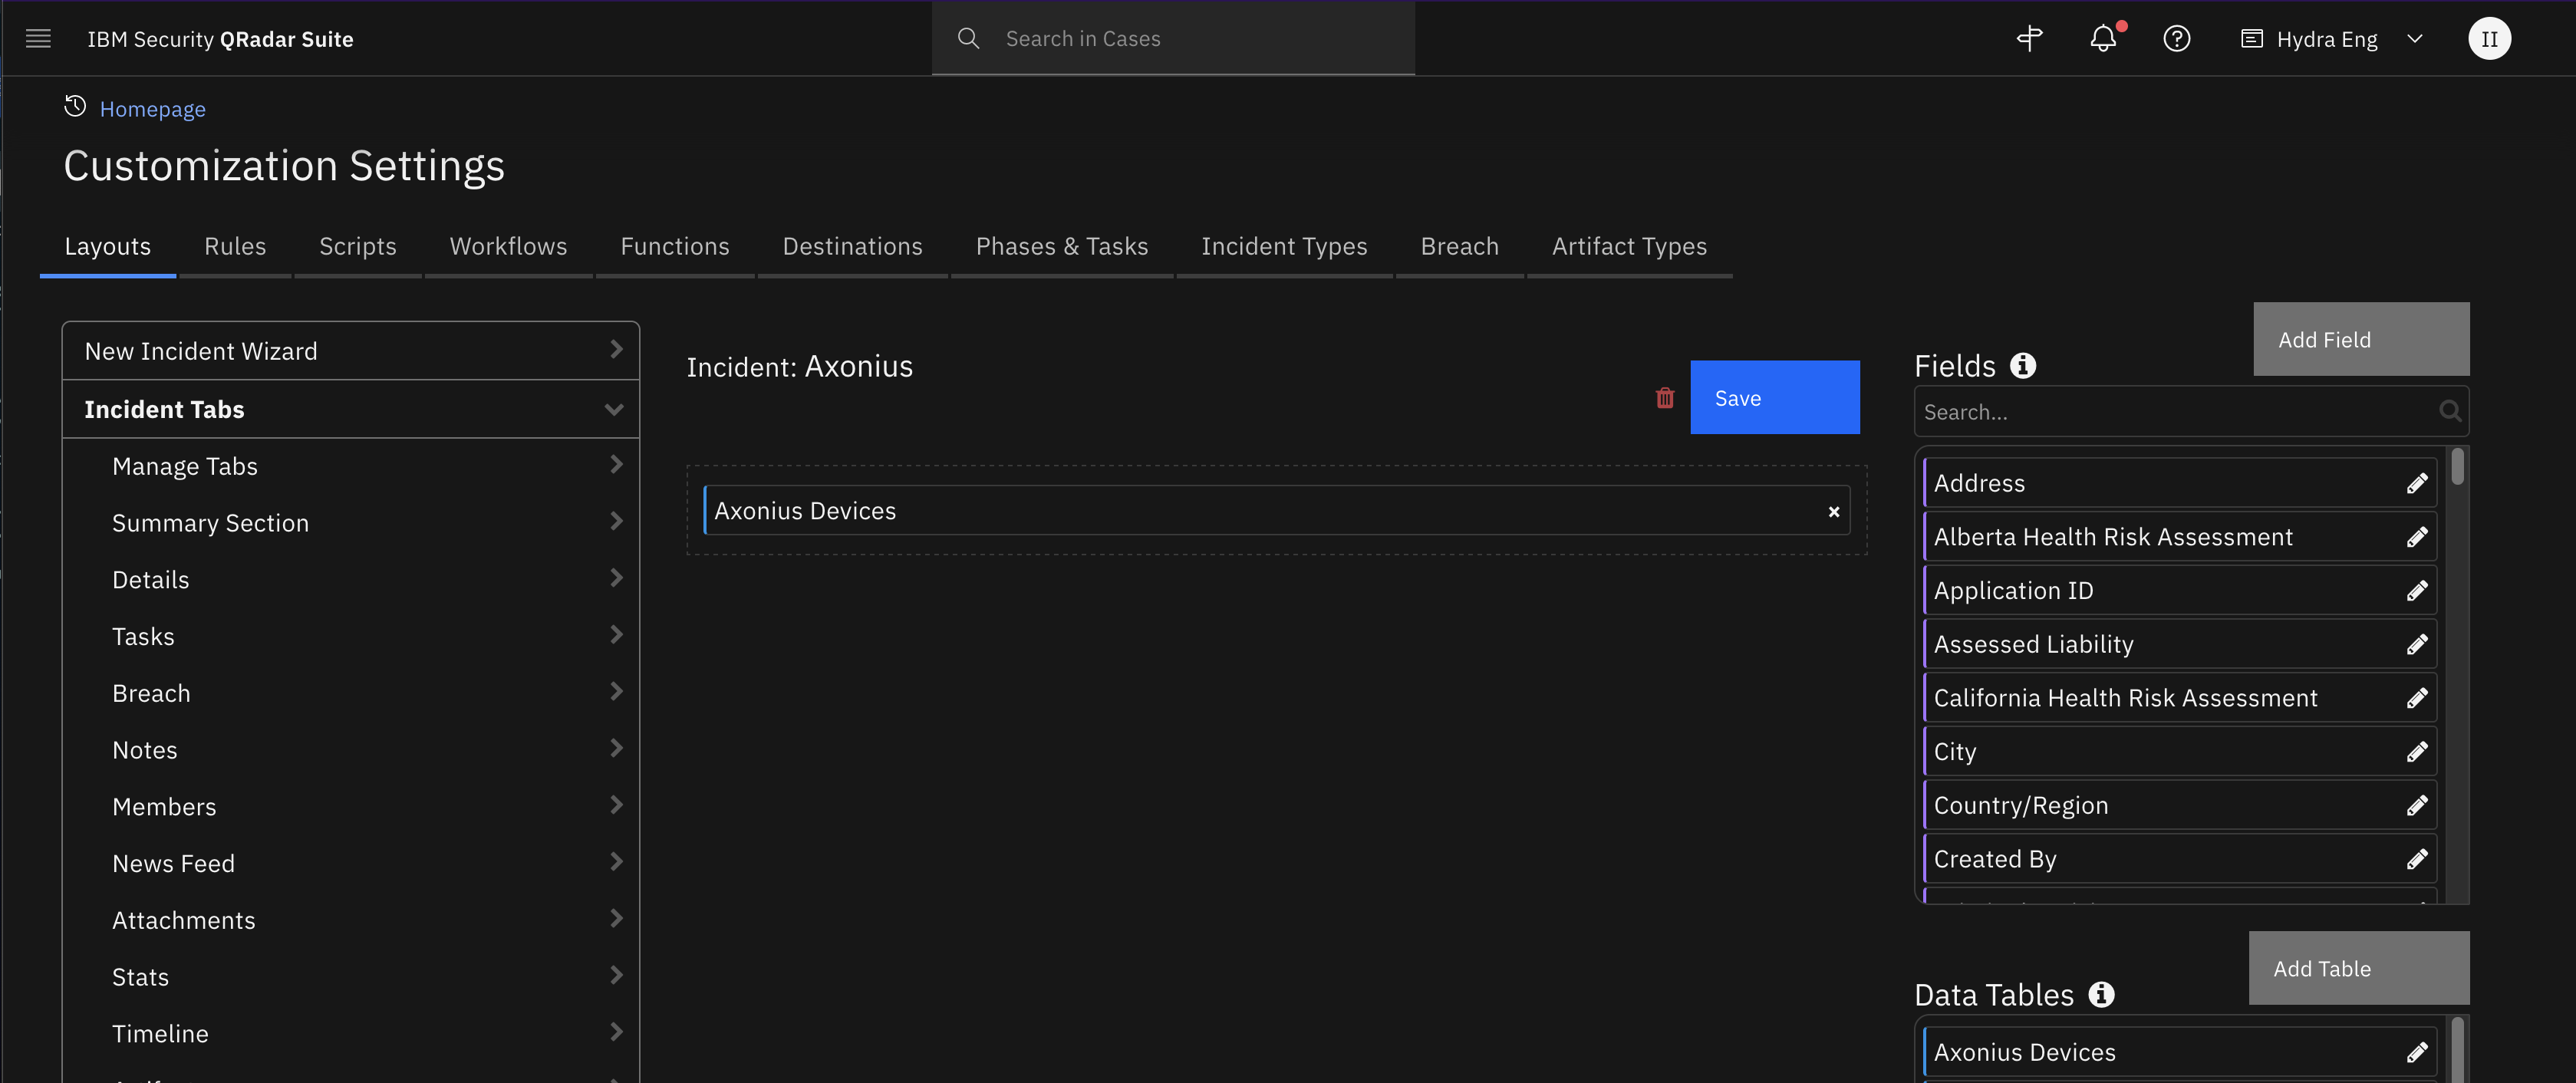Click the Add Field button
This screenshot has height=1083, width=2576.
[x=2361, y=340]
